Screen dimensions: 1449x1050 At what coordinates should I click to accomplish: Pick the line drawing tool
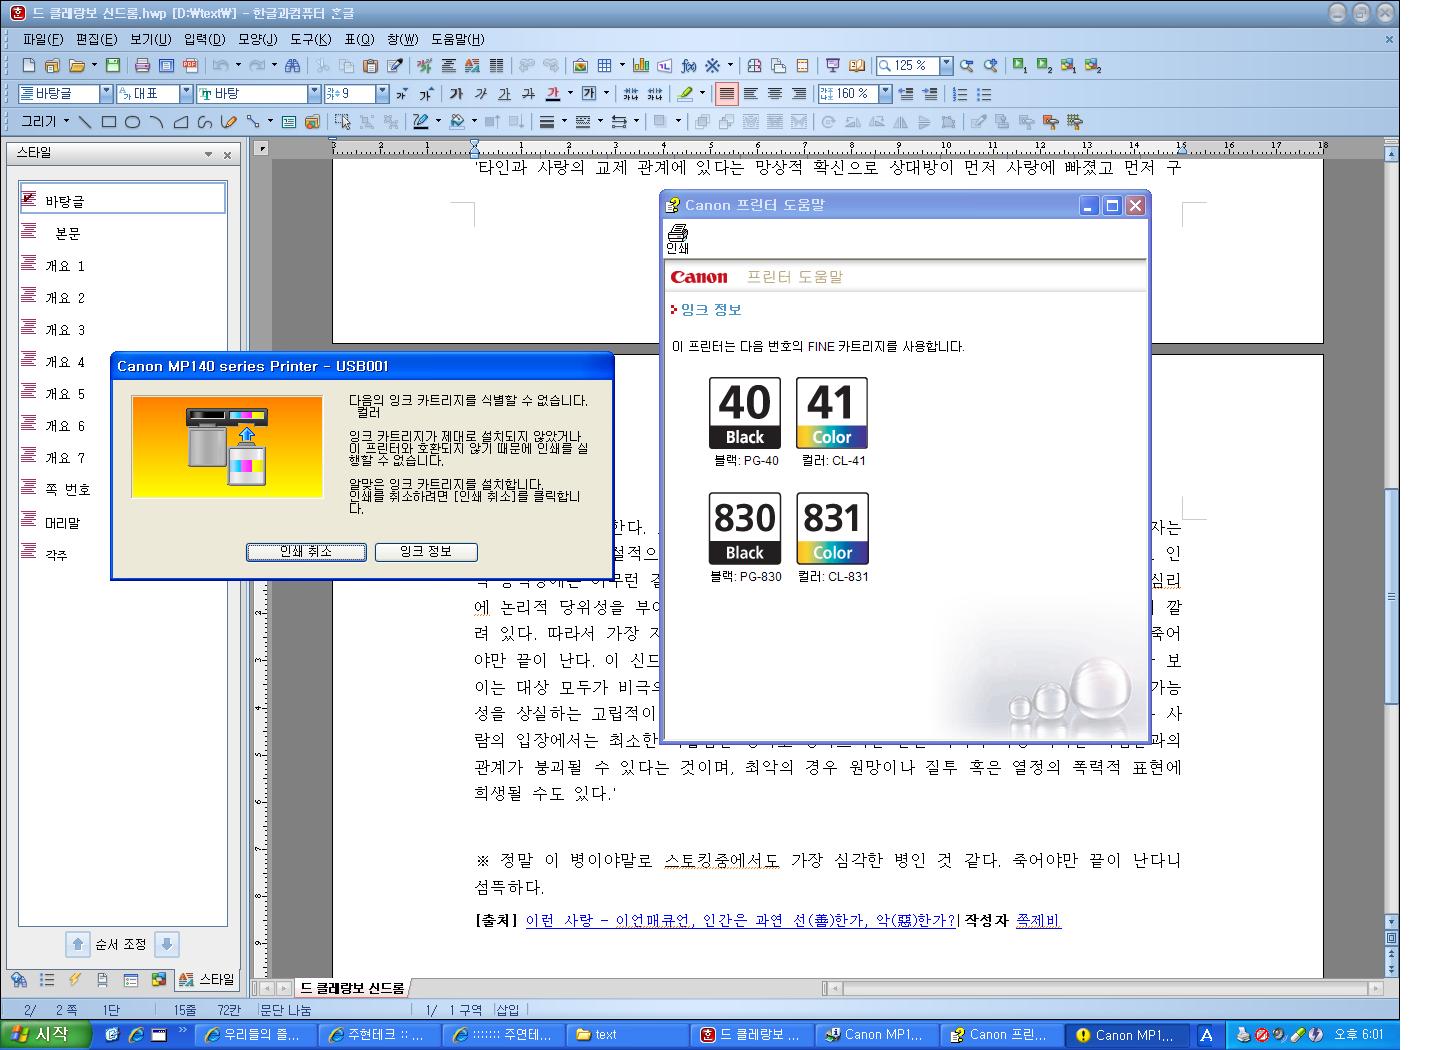click(85, 122)
